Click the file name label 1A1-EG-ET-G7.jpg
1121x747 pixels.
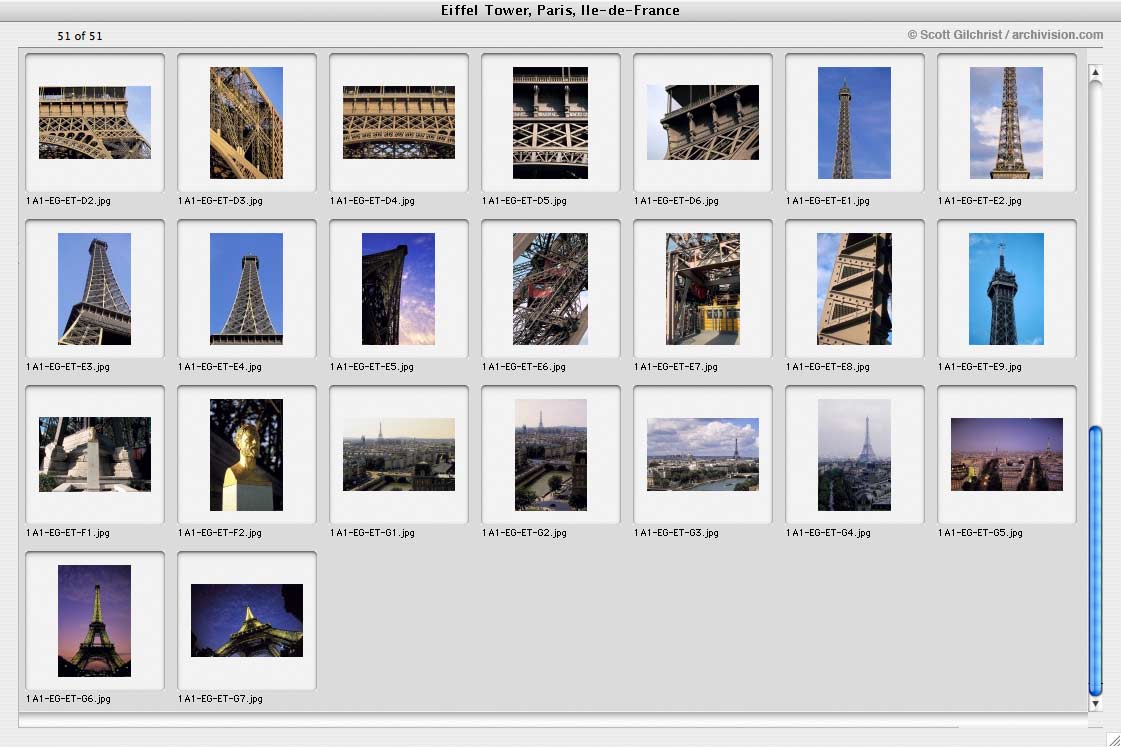(x=220, y=698)
